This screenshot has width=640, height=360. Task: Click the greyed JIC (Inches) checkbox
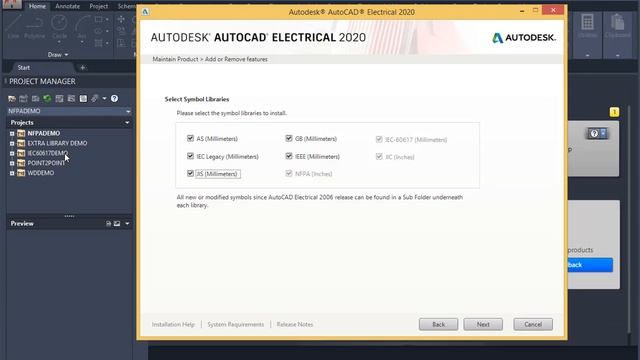click(x=379, y=157)
